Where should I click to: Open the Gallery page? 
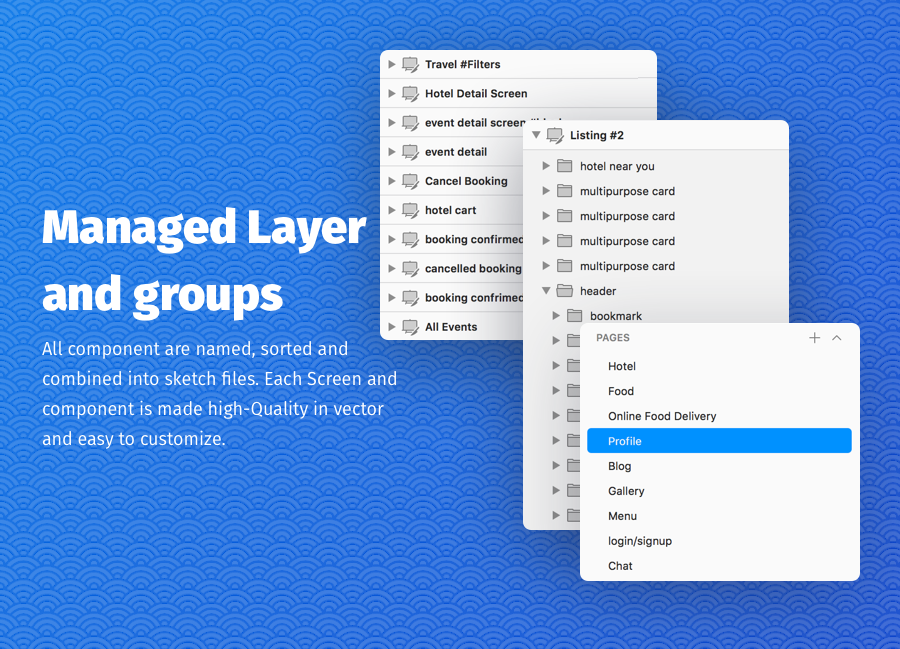626,491
